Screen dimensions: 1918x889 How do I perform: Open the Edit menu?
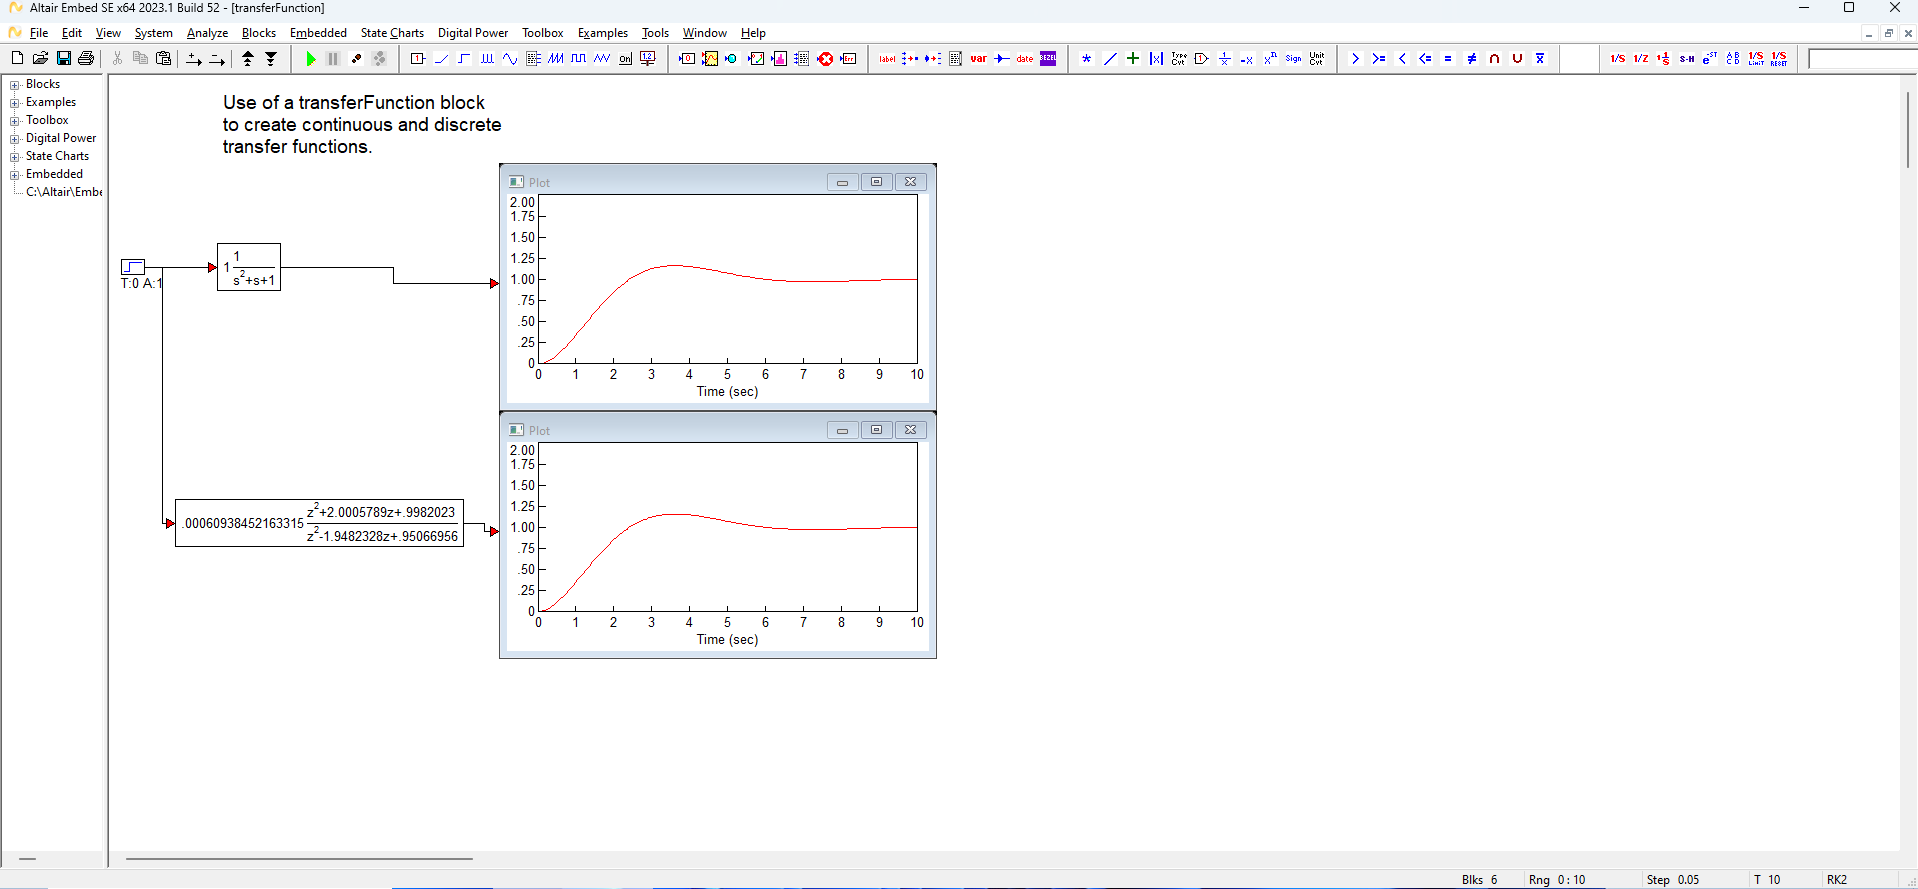[x=72, y=33]
